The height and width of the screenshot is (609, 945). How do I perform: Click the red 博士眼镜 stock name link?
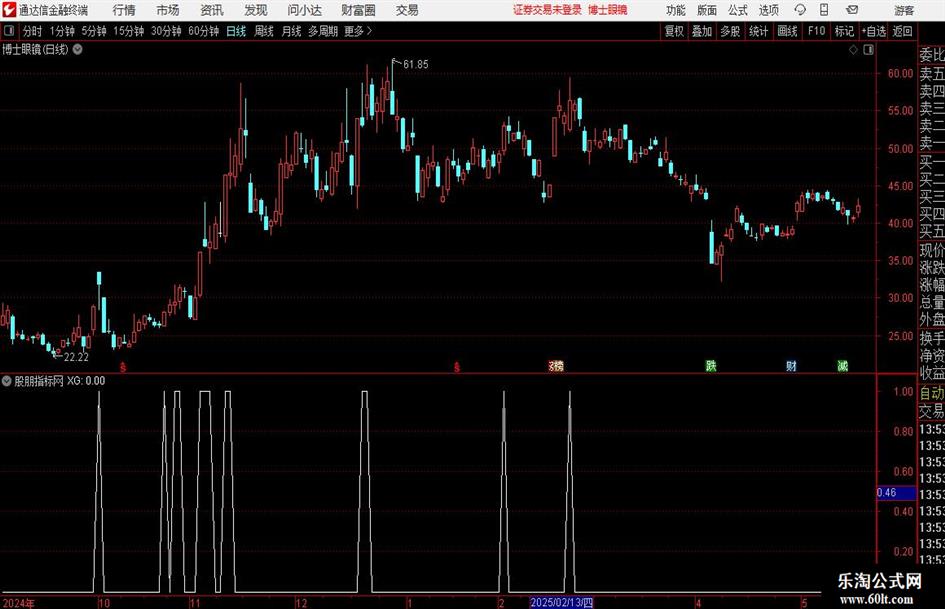pos(608,10)
